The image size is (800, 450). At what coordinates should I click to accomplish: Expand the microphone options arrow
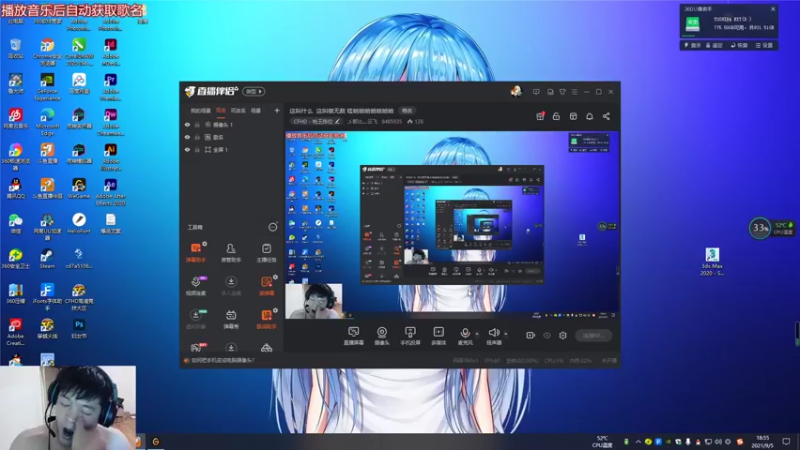(x=477, y=334)
